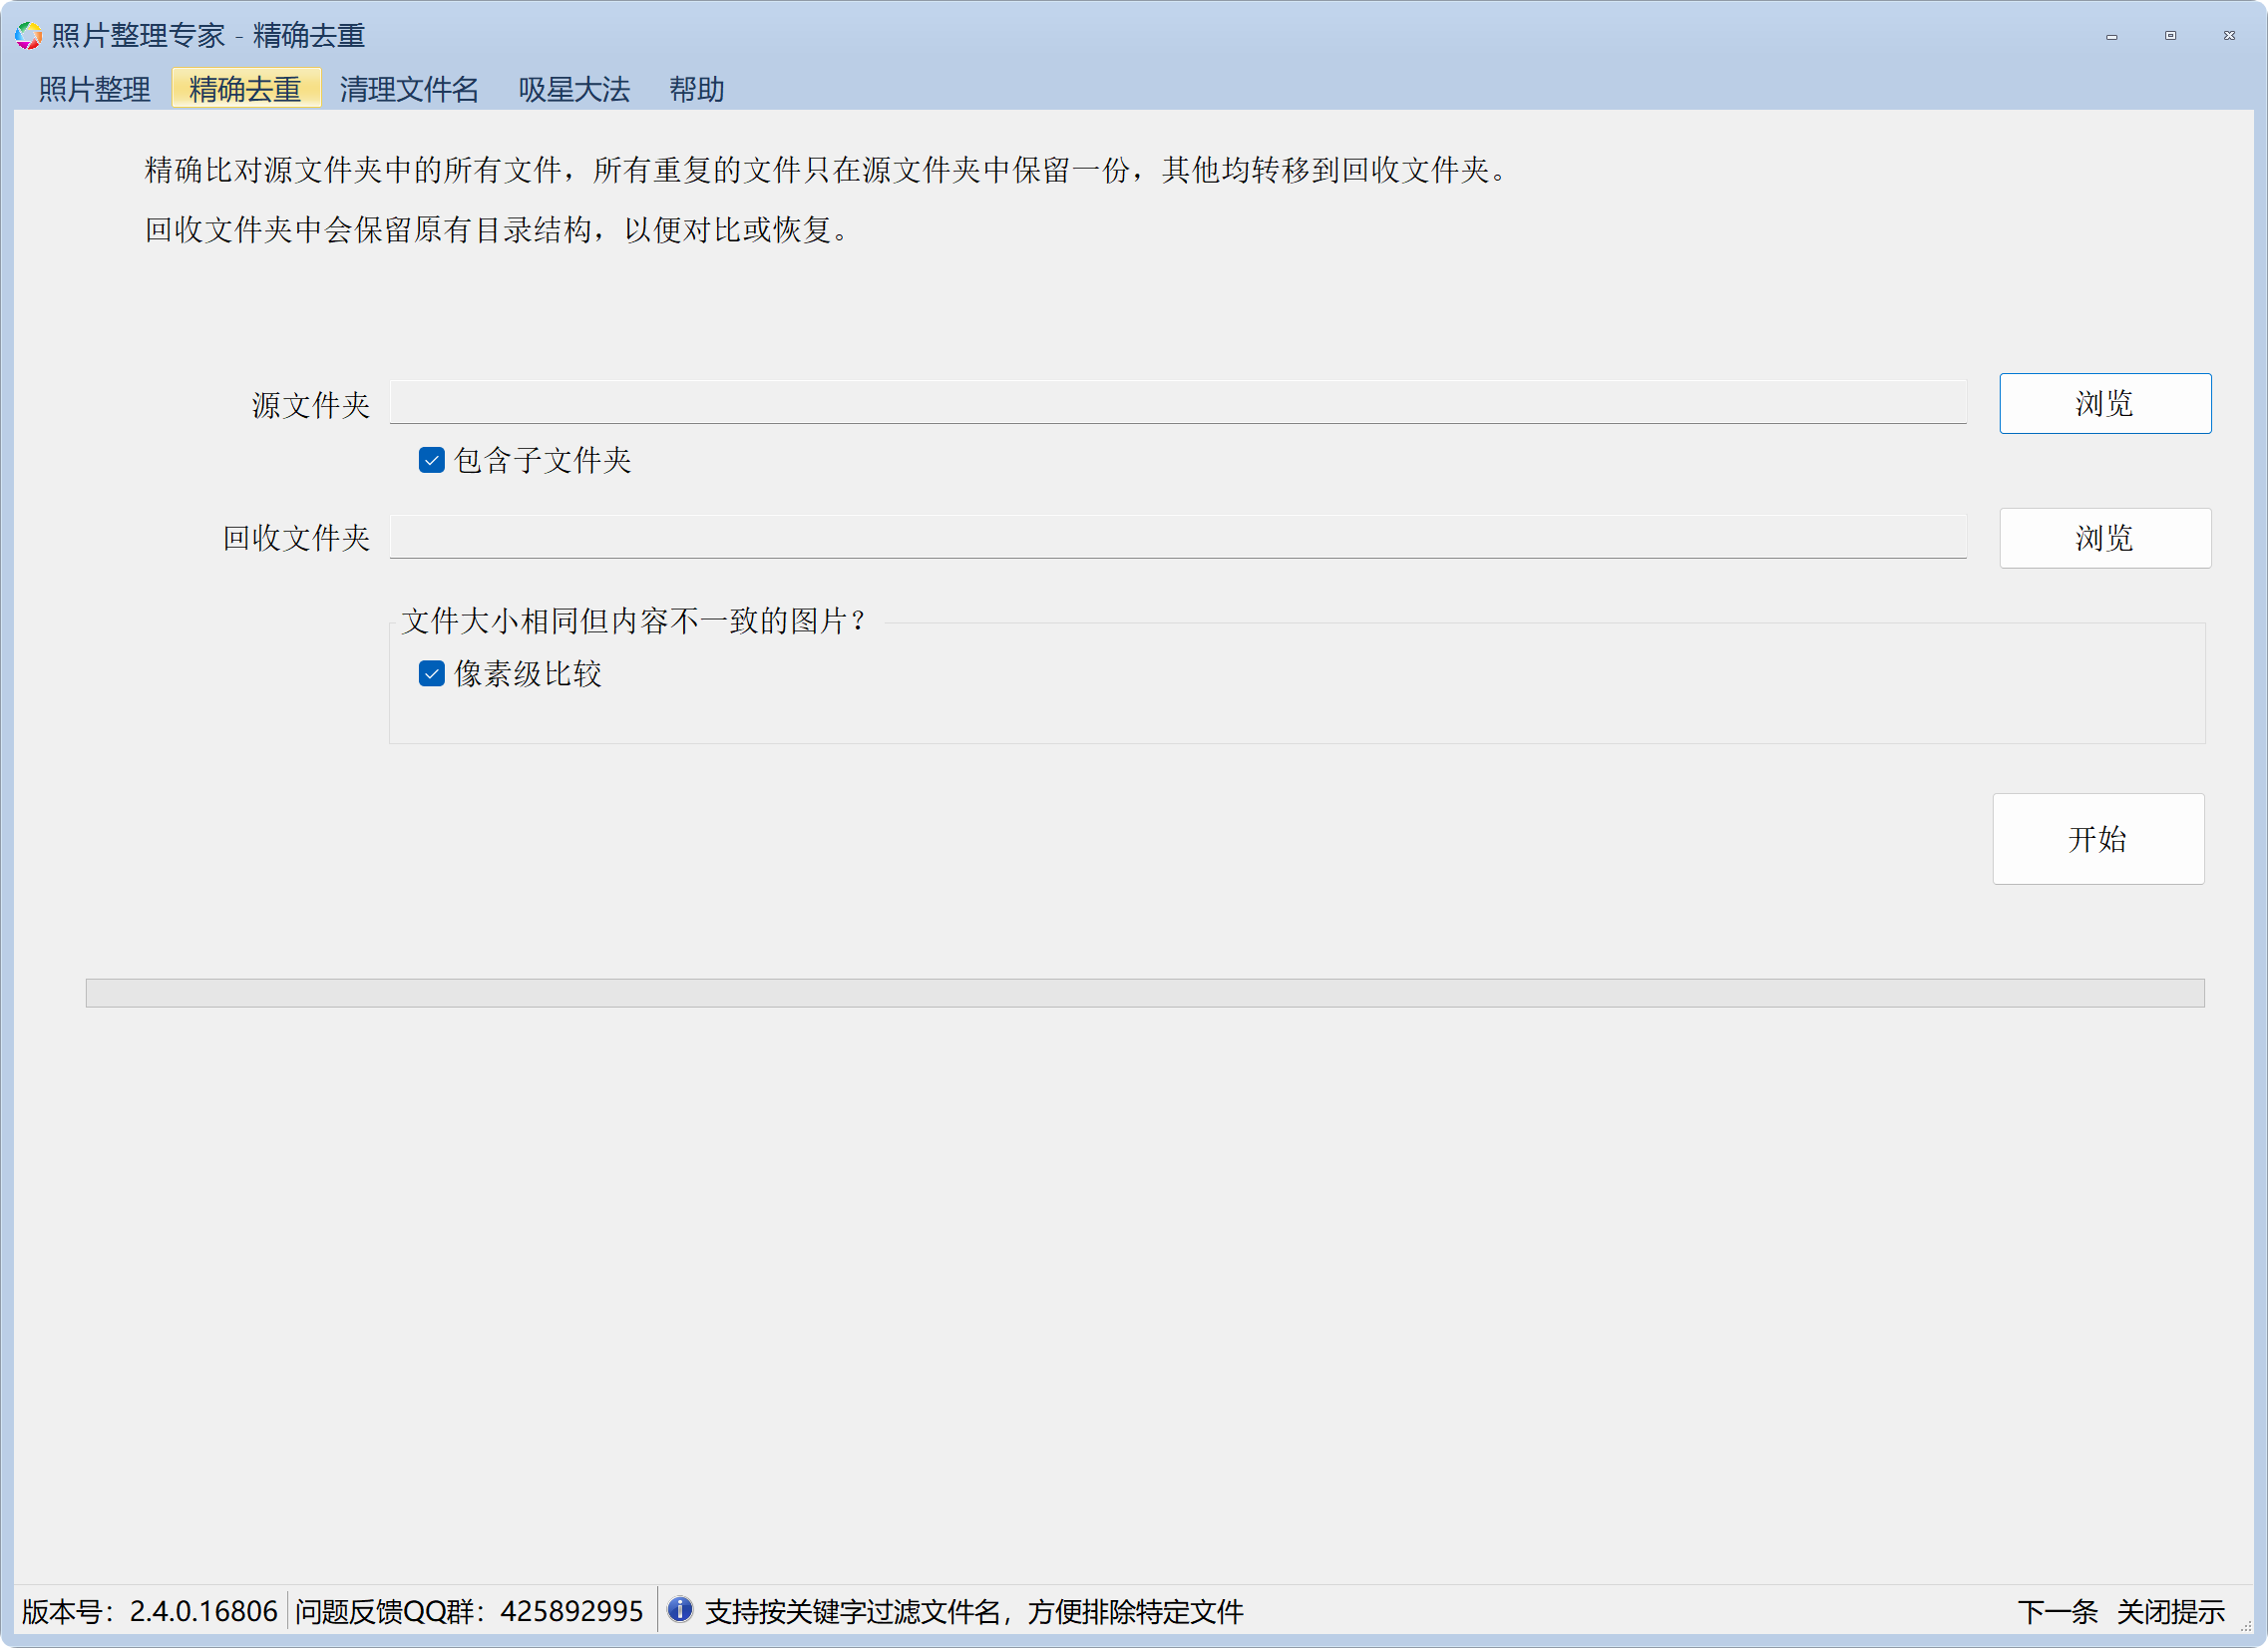This screenshot has width=2268, height=1648.
Task: Browse for the 回收文件夹 folder
Action: point(2104,538)
